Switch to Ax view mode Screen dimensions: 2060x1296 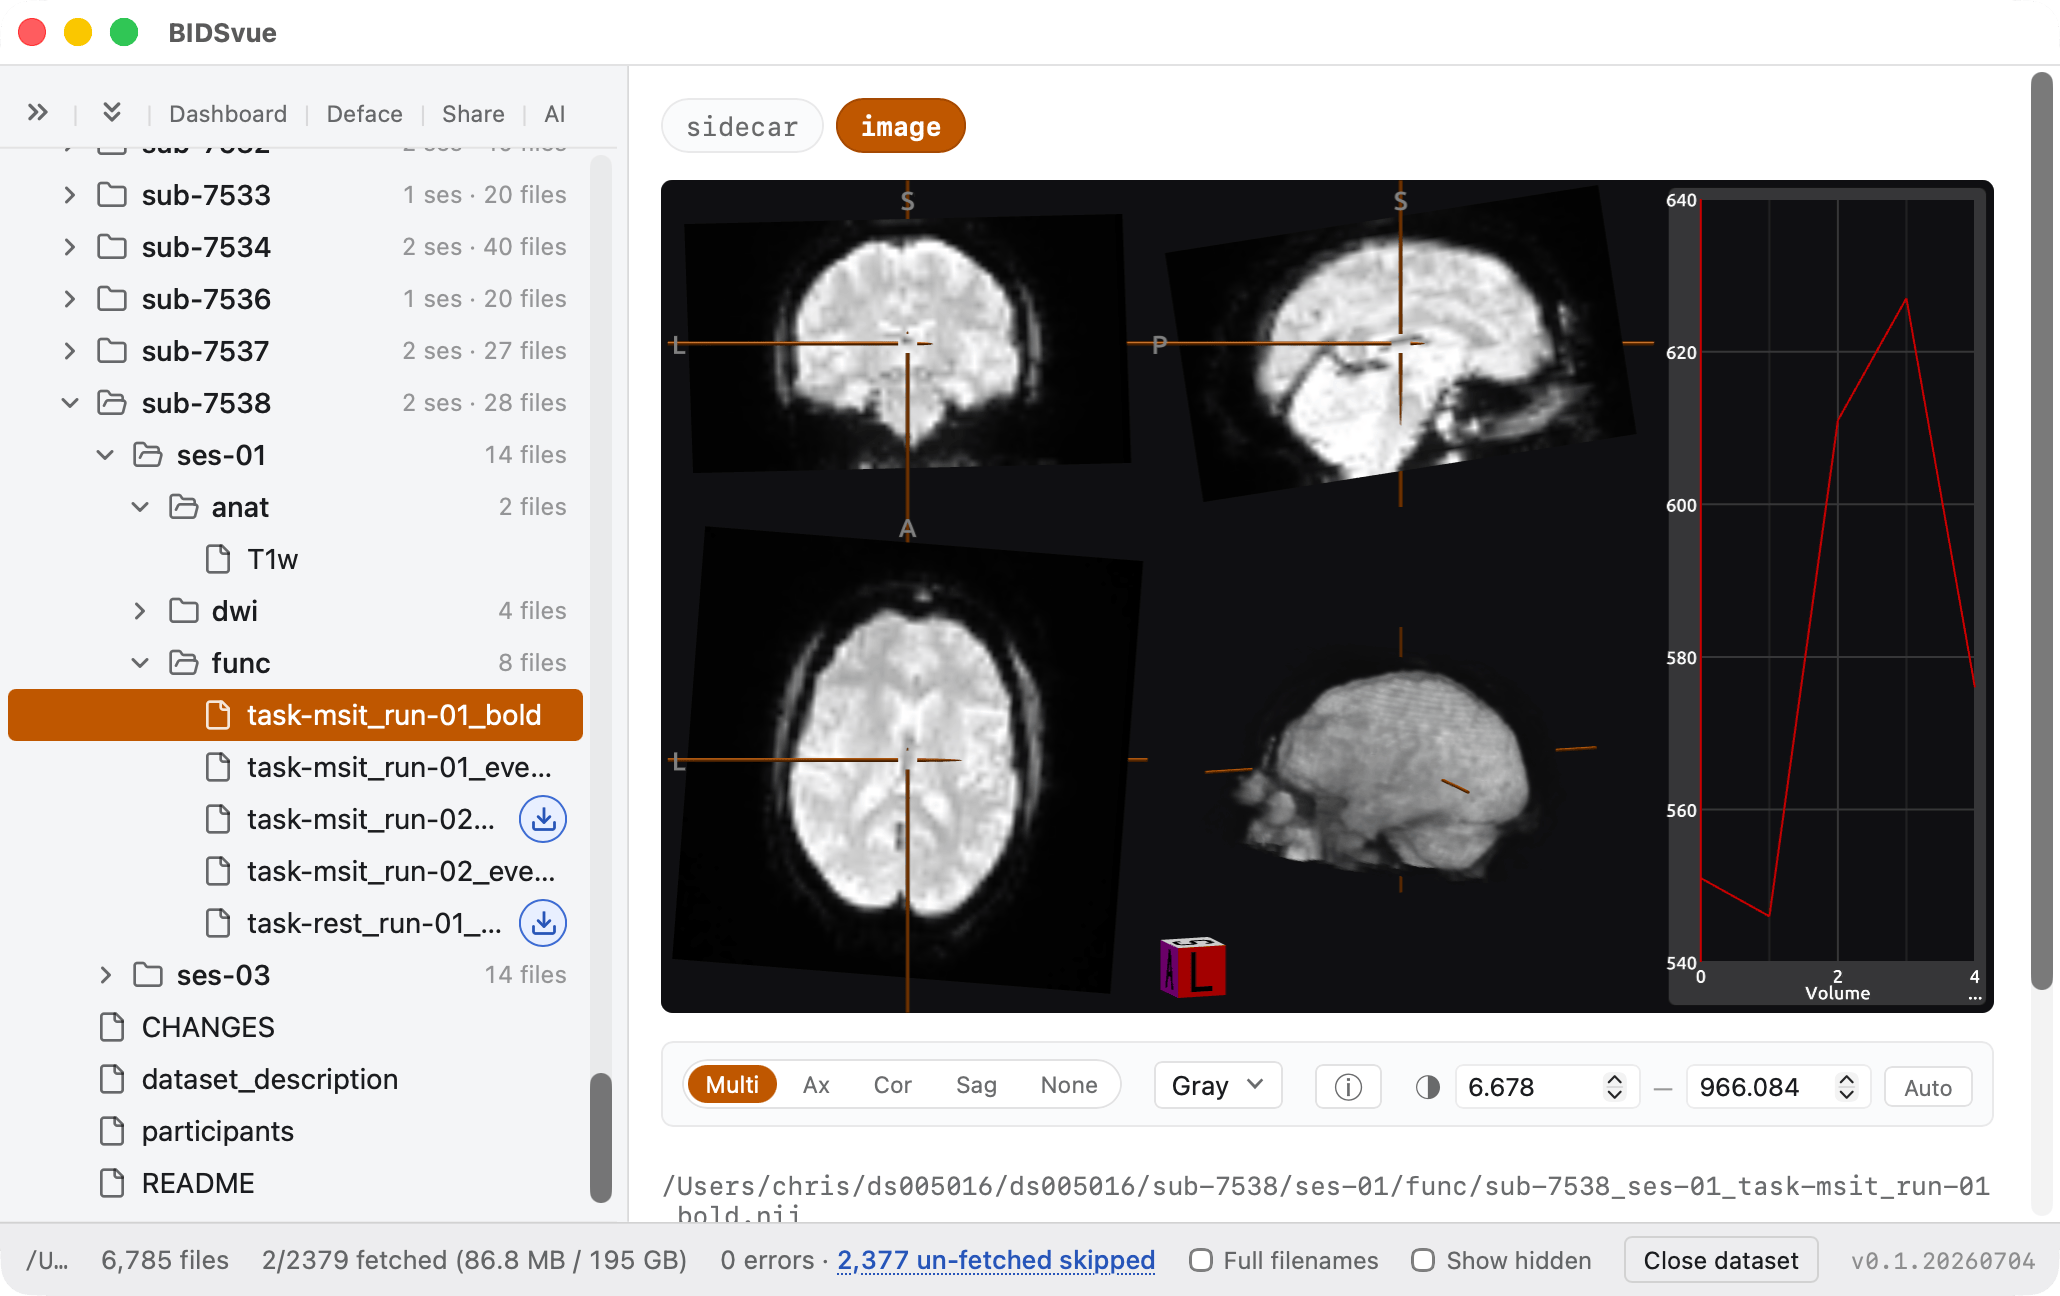[816, 1085]
